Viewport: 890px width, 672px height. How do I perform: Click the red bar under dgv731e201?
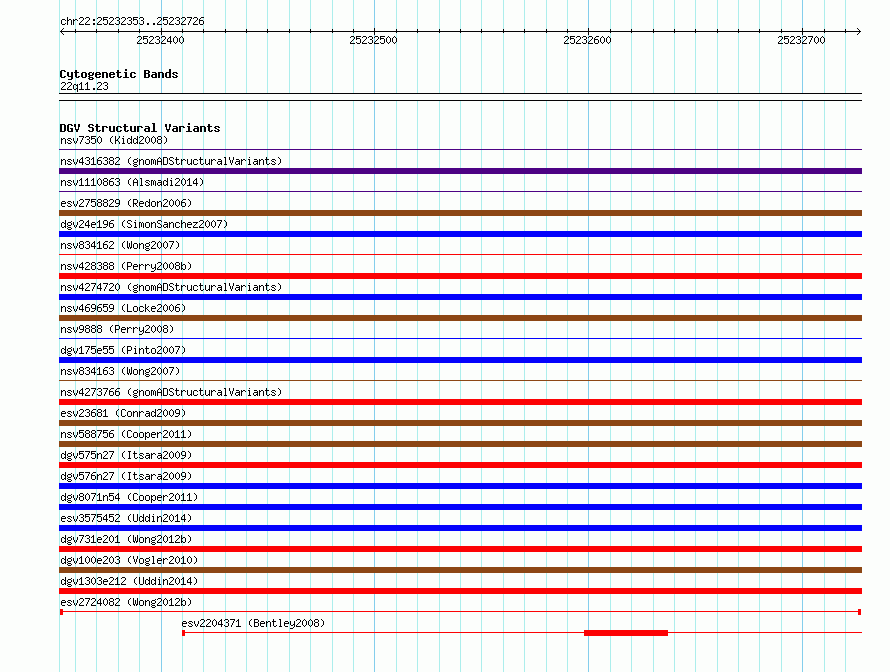[x=460, y=549]
